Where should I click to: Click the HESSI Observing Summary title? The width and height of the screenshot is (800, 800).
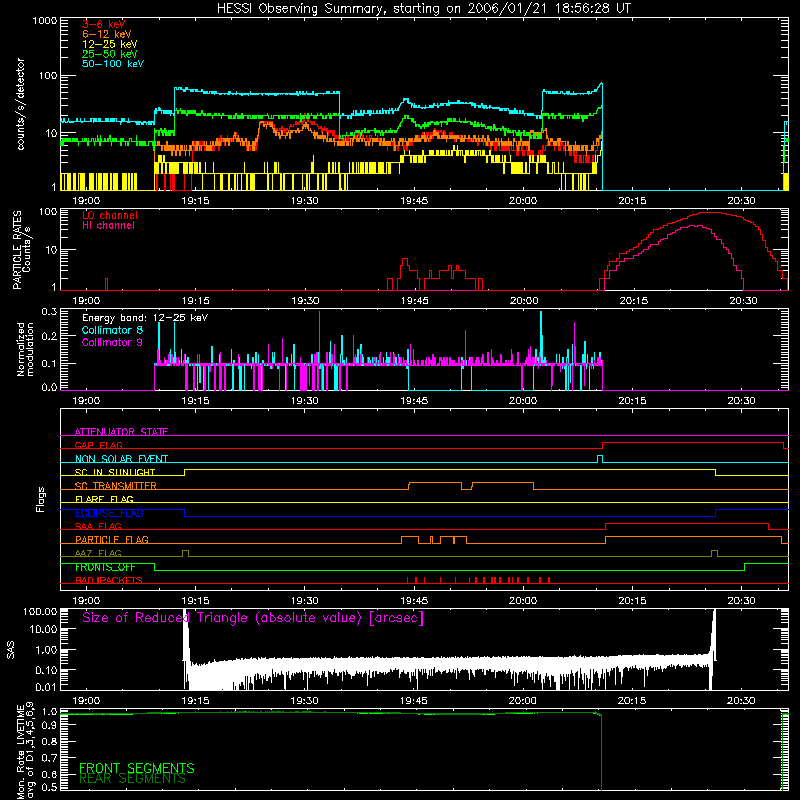pyautogui.click(x=423, y=9)
